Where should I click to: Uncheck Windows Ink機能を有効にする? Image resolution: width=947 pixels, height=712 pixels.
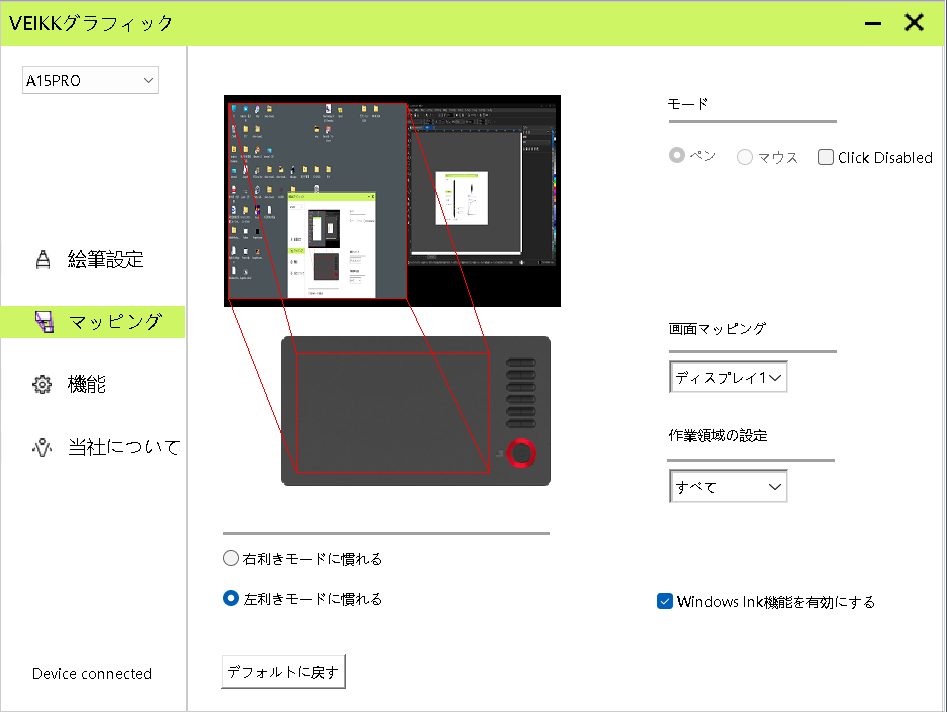[x=665, y=601]
